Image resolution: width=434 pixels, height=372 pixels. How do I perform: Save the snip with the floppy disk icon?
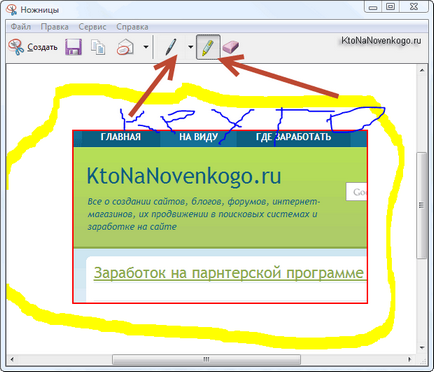coord(73,47)
